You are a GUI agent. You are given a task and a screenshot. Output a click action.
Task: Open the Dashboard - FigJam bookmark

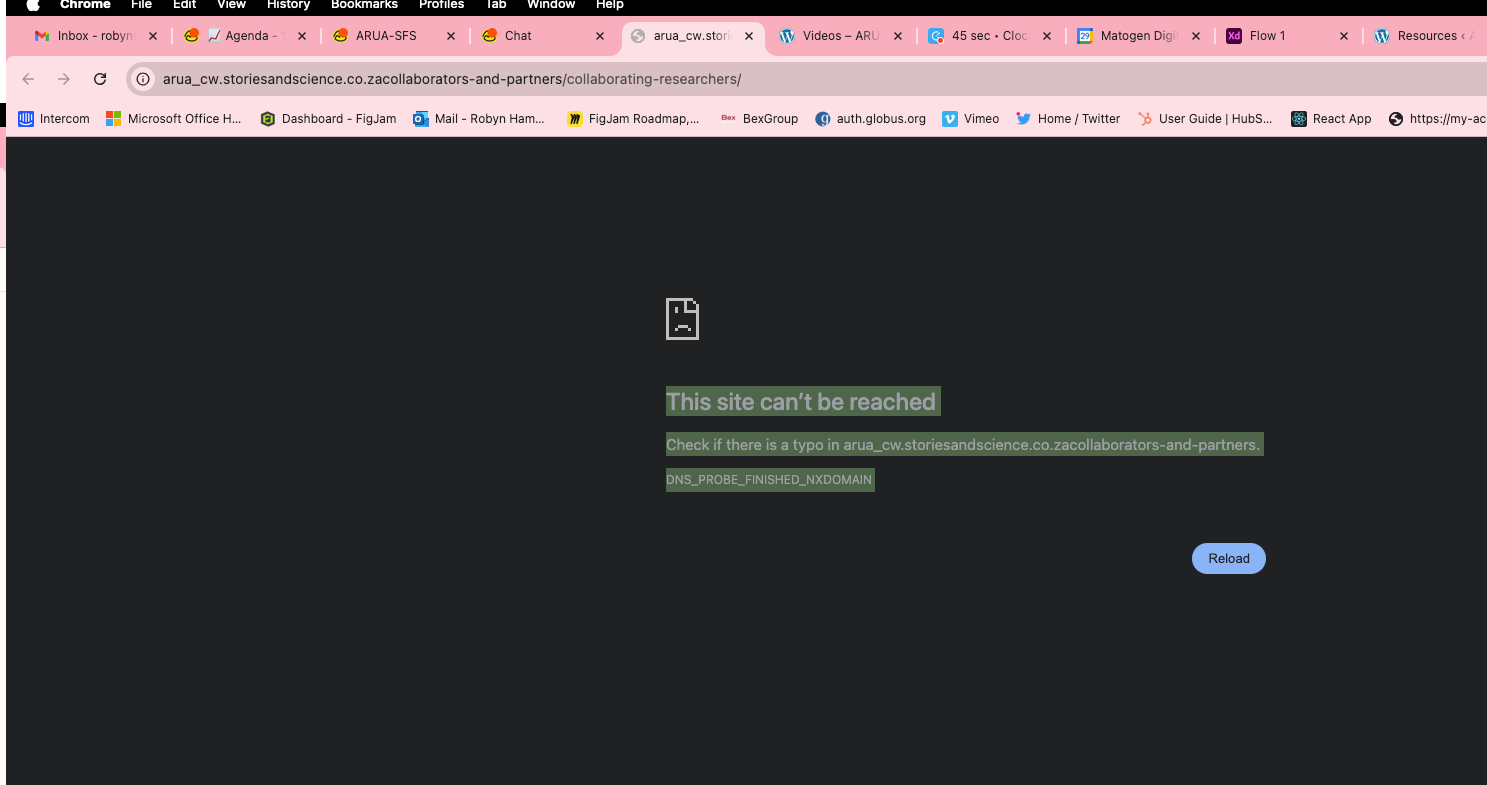click(328, 119)
